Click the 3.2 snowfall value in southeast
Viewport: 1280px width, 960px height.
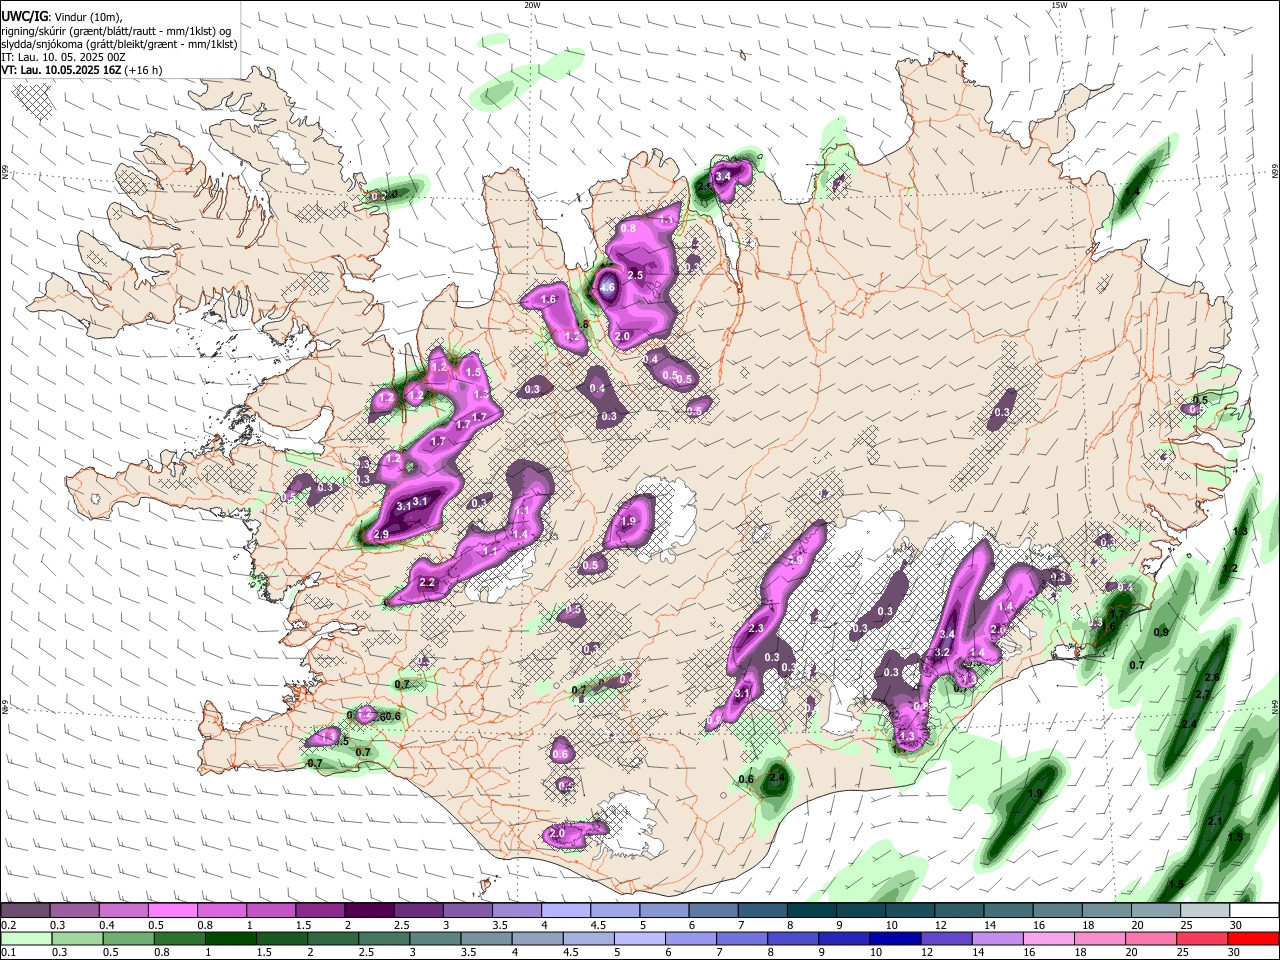[x=941, y=652]
